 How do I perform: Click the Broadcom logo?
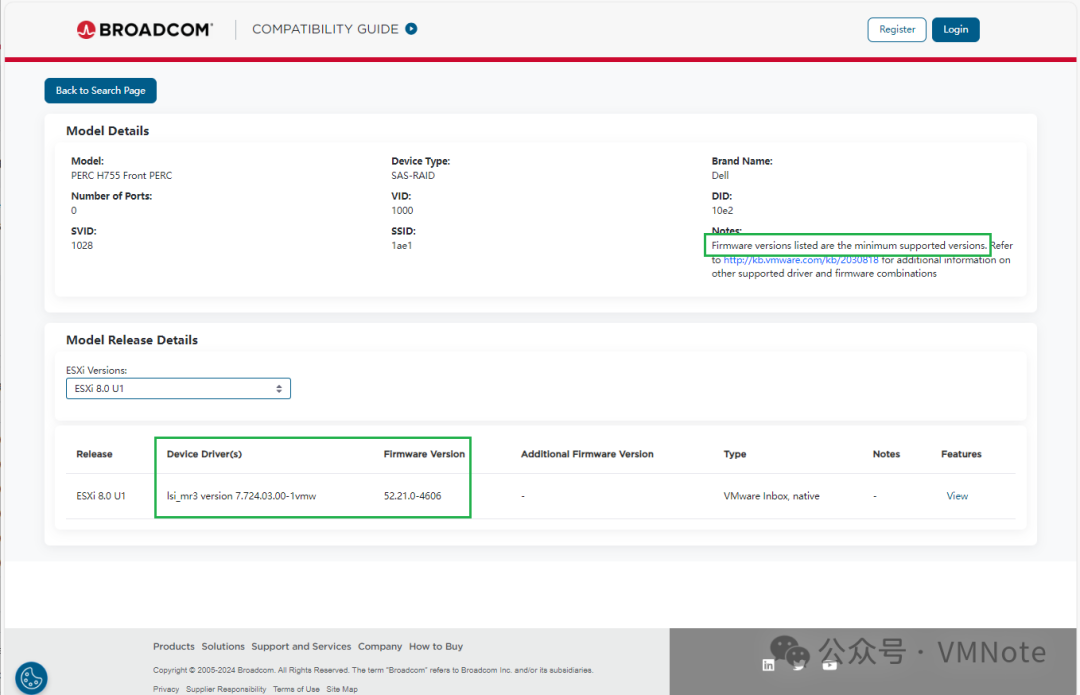(x=145, y=30)
